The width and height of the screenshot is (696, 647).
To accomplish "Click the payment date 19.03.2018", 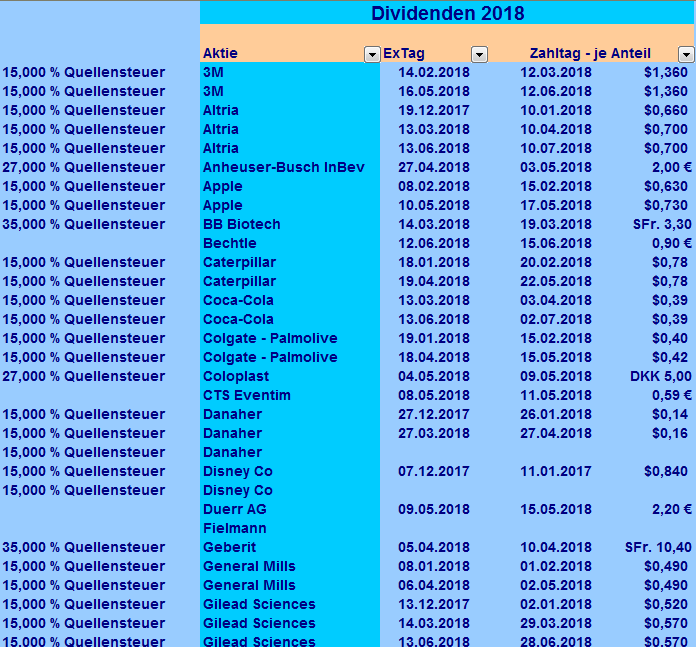I will 556,224.
